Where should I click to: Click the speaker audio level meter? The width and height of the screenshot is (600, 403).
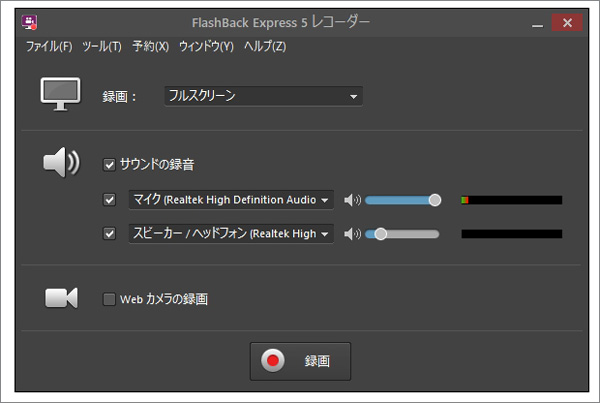512,234
